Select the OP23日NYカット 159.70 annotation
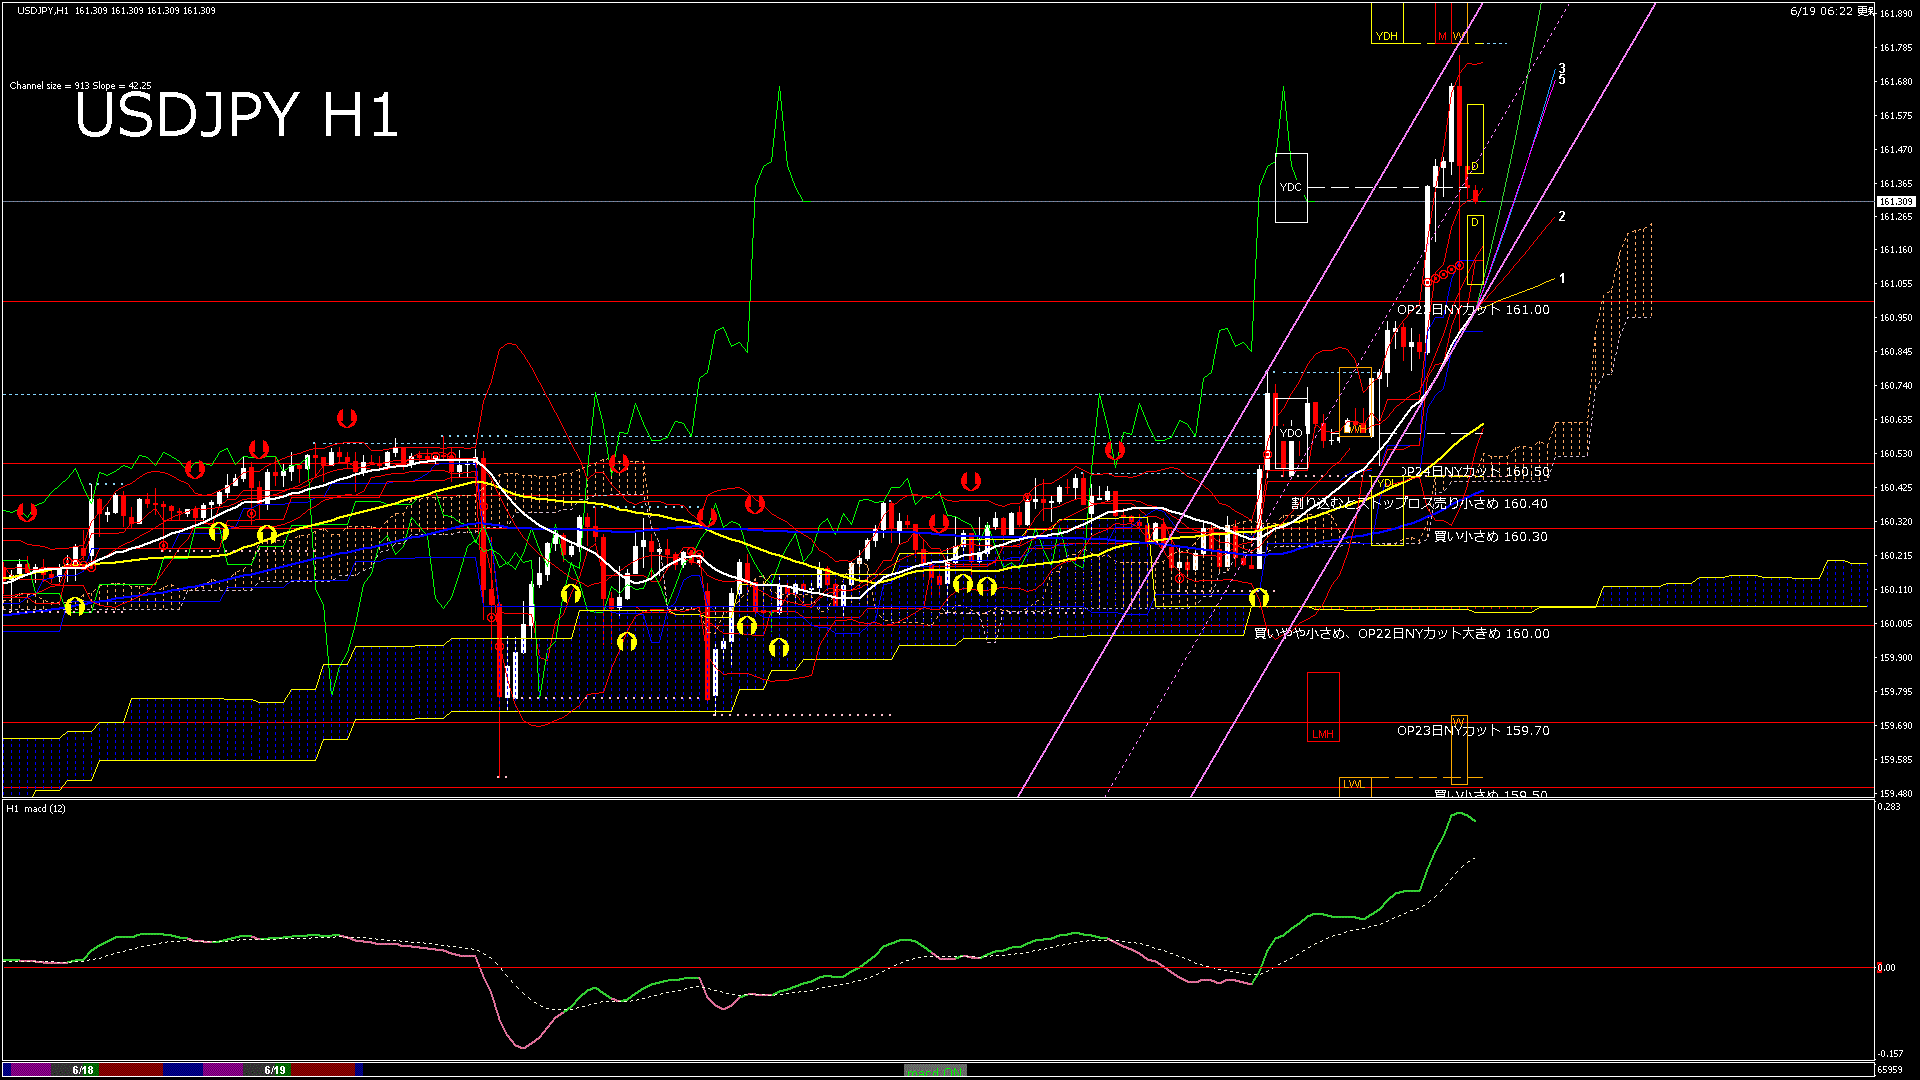The width and height of the screenshot is (1920, 1080). [1473, 731]
